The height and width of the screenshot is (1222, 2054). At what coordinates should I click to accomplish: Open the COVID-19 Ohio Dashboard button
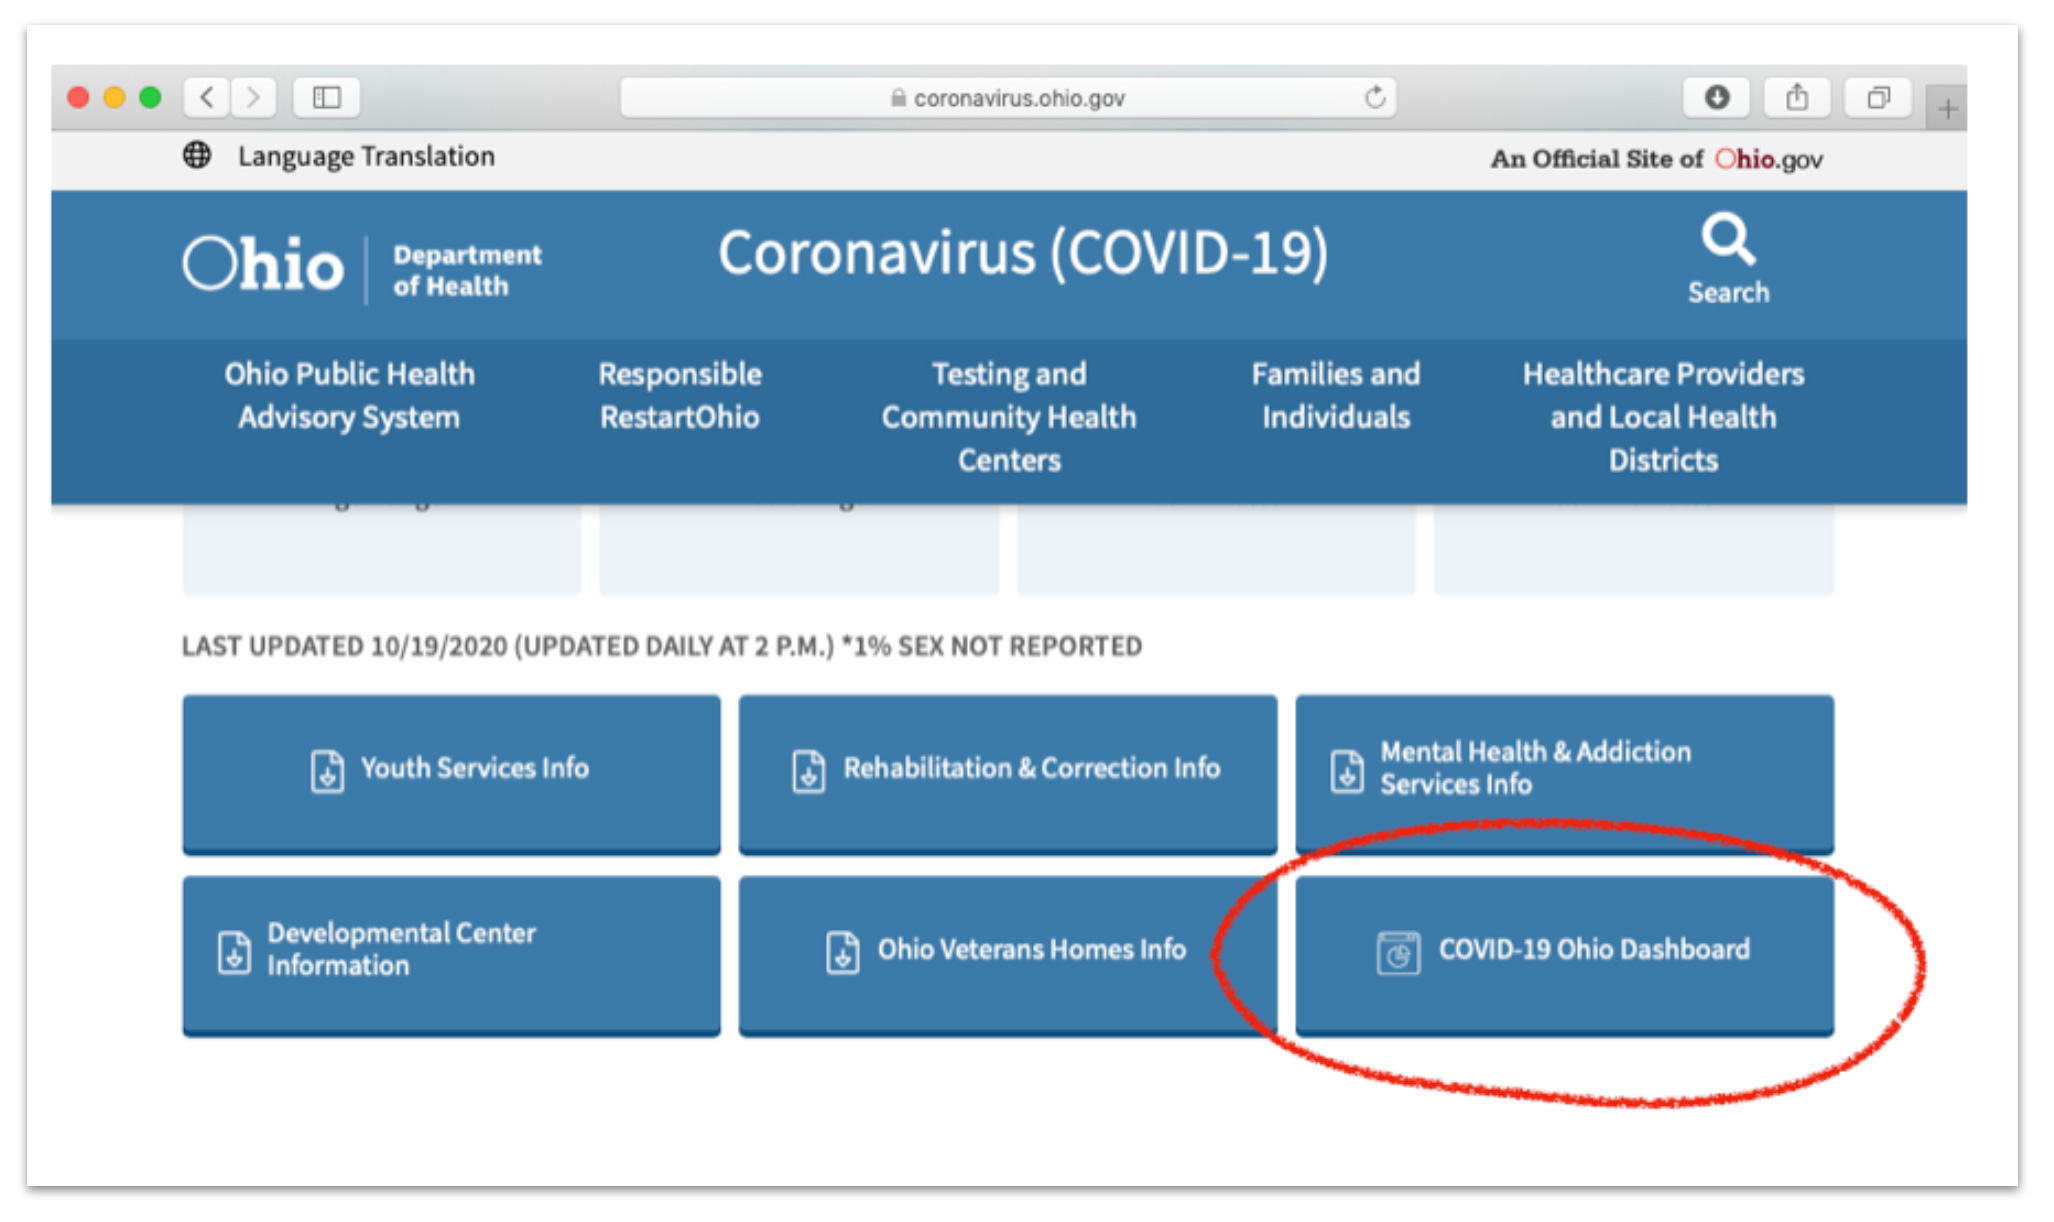click(1564, 955)
